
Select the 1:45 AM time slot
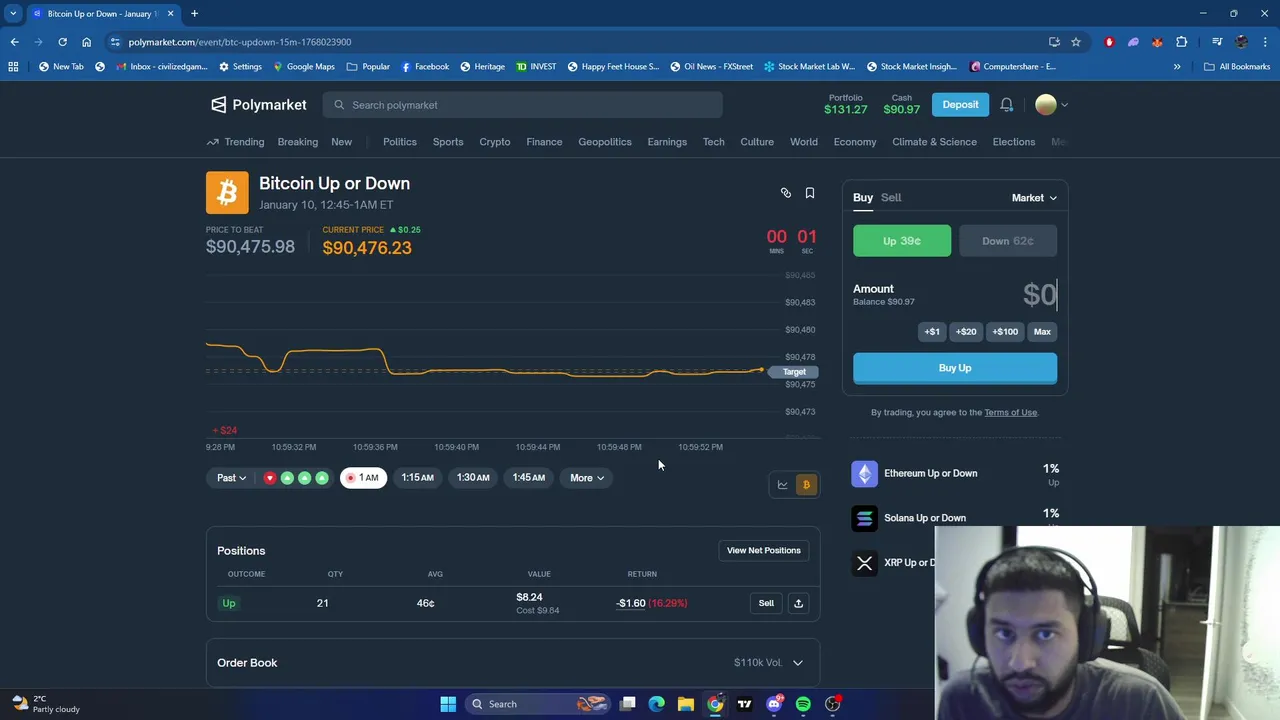click(529, 478)
